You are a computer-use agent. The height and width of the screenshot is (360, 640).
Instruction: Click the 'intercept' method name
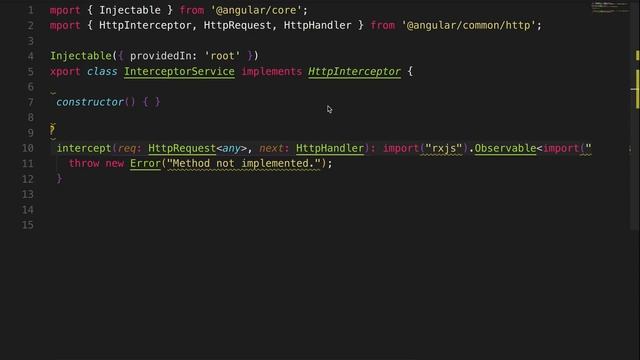point(84,148)
